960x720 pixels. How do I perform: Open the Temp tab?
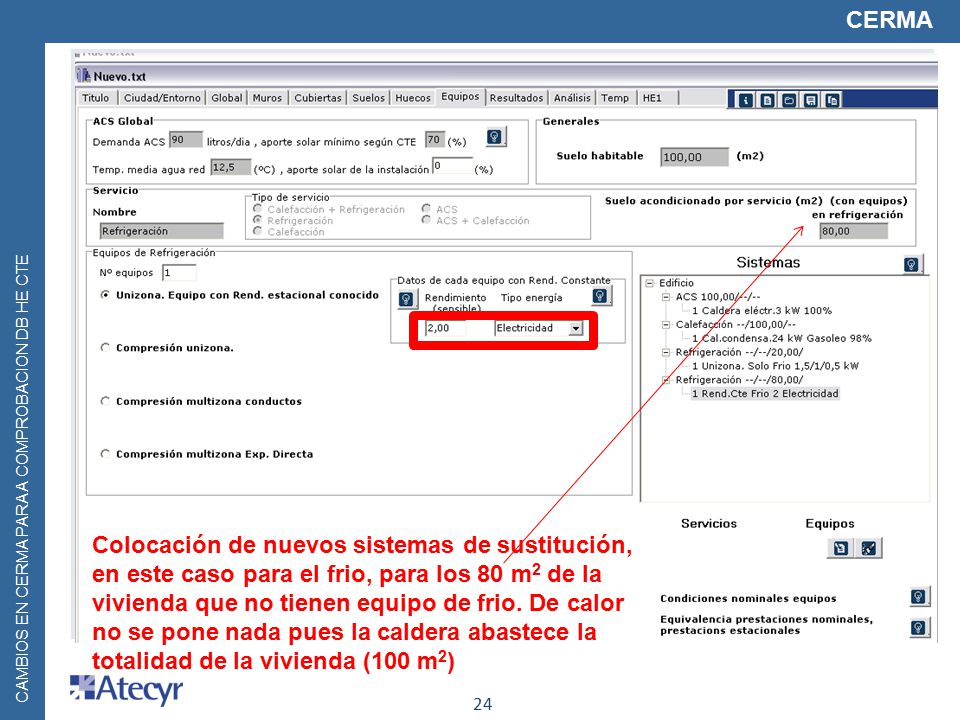(x=615, y=98)
